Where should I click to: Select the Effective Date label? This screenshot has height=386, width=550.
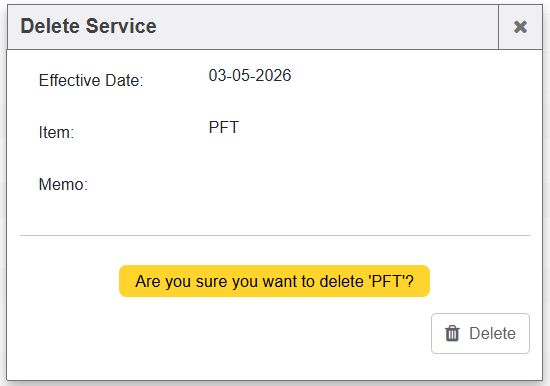pos(91,80)
